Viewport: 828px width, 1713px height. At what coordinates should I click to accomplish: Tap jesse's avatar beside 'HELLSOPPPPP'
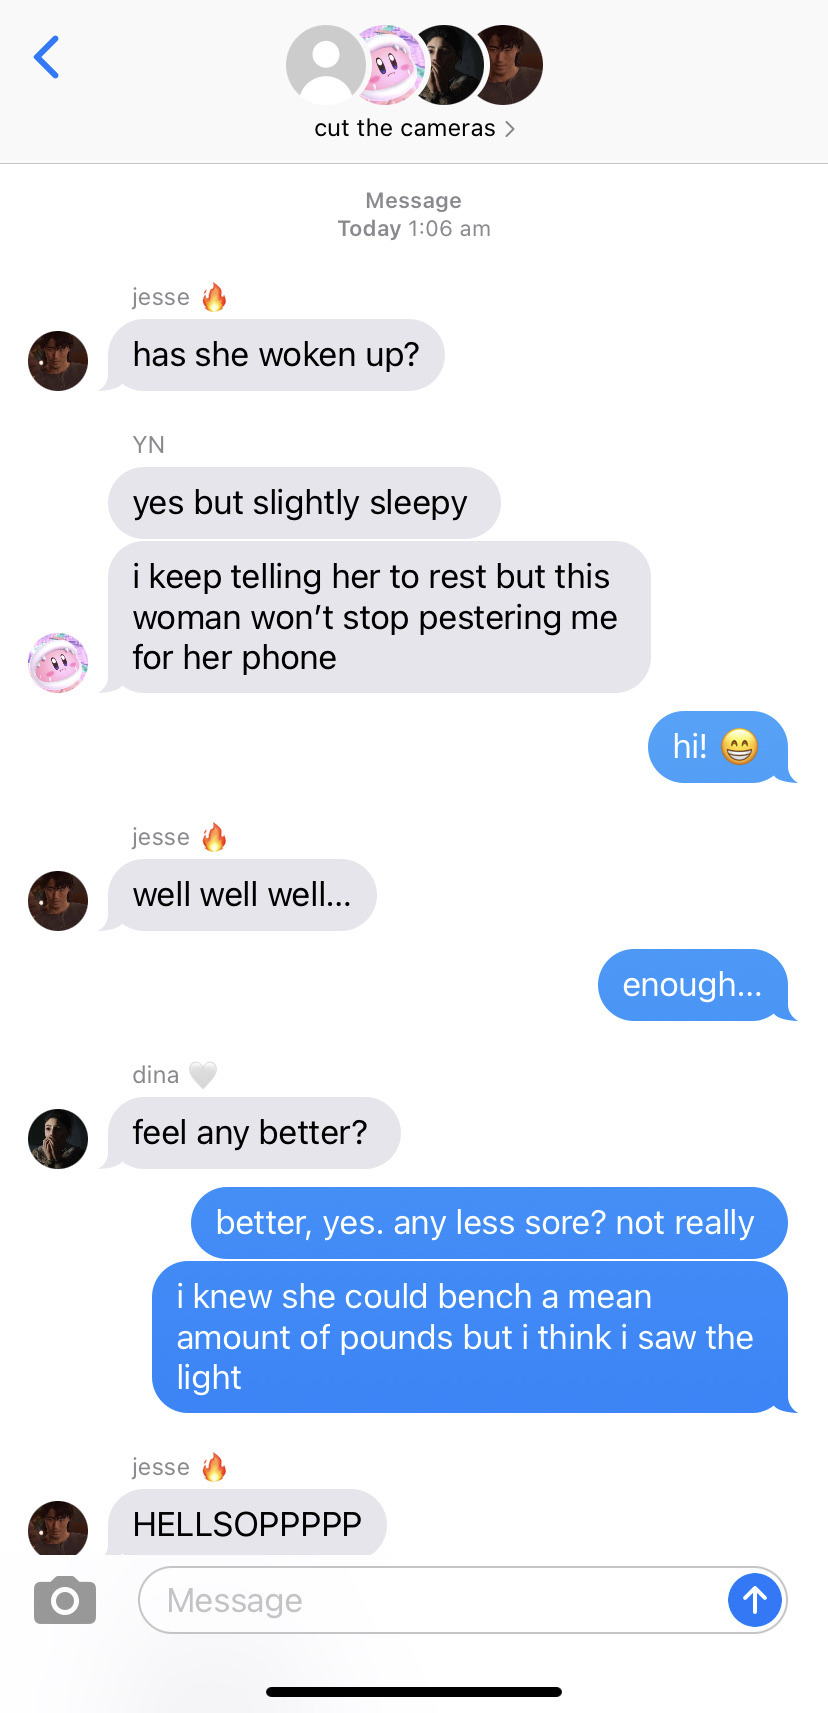pyautogui.click(x=58, y=1528)
